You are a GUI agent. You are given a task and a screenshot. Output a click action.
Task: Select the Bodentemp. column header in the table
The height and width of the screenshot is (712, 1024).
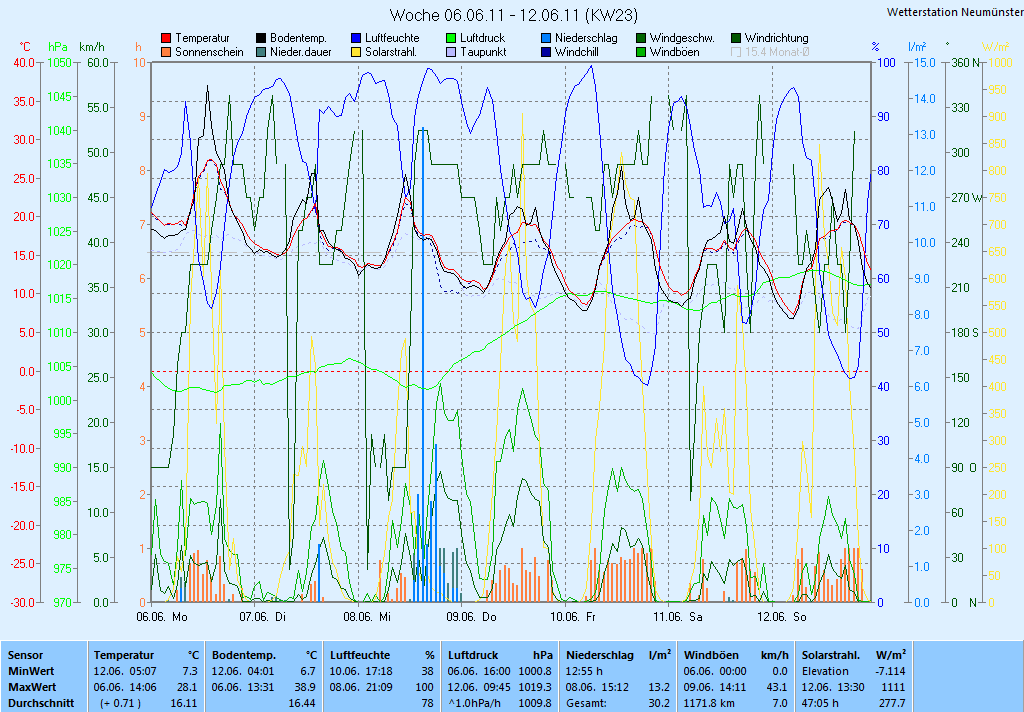(244, 655)
